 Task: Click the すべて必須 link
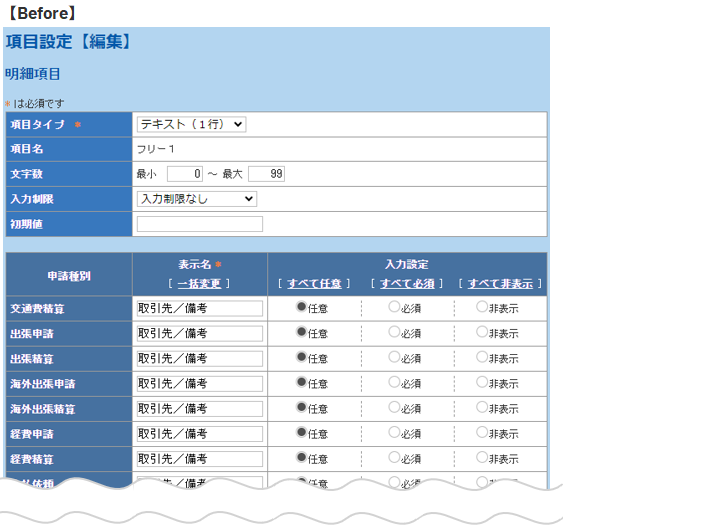tap(406, 284)
